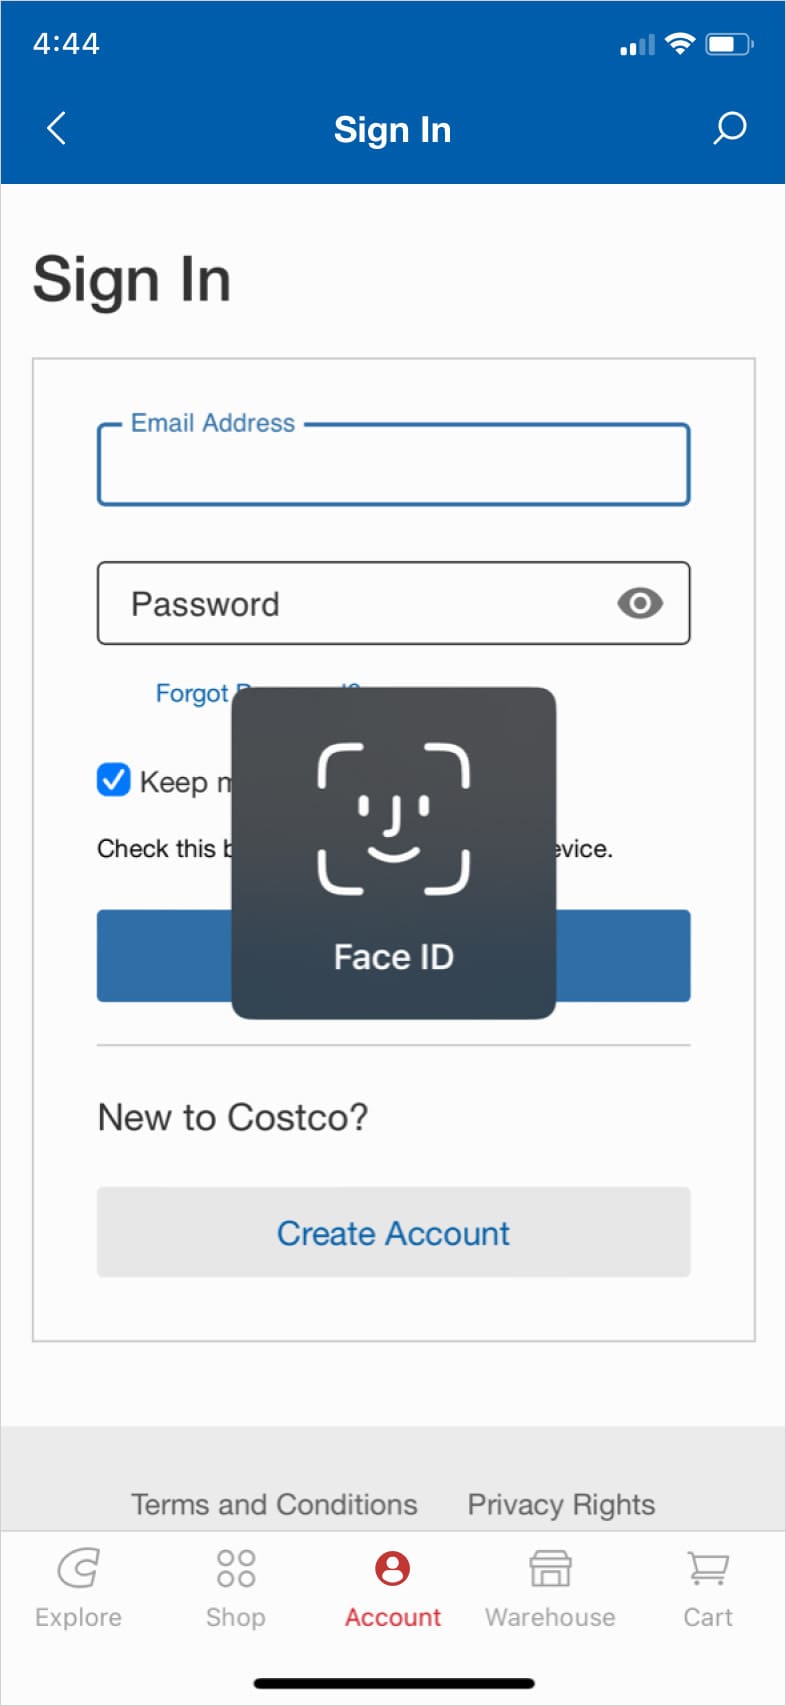Image resolution: width=786 pixels, height=1706 pixels.
Task: Open the Privacy Rights link
Action: 561,1504
